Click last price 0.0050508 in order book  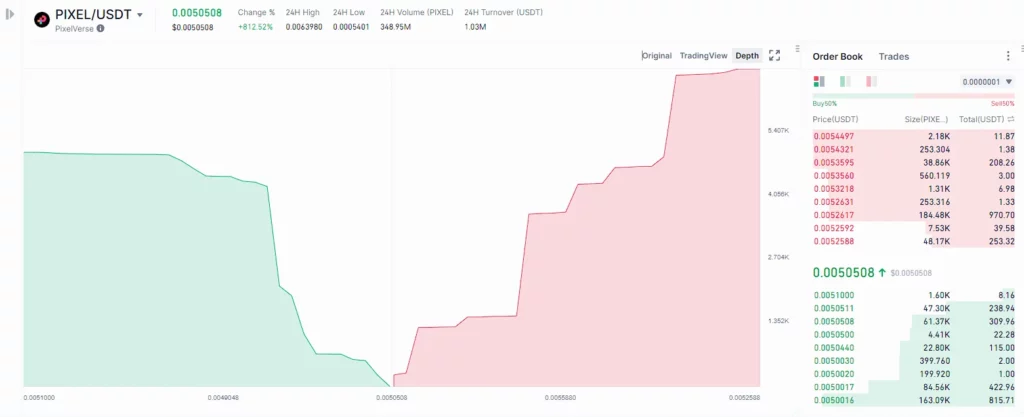(843, 272)
